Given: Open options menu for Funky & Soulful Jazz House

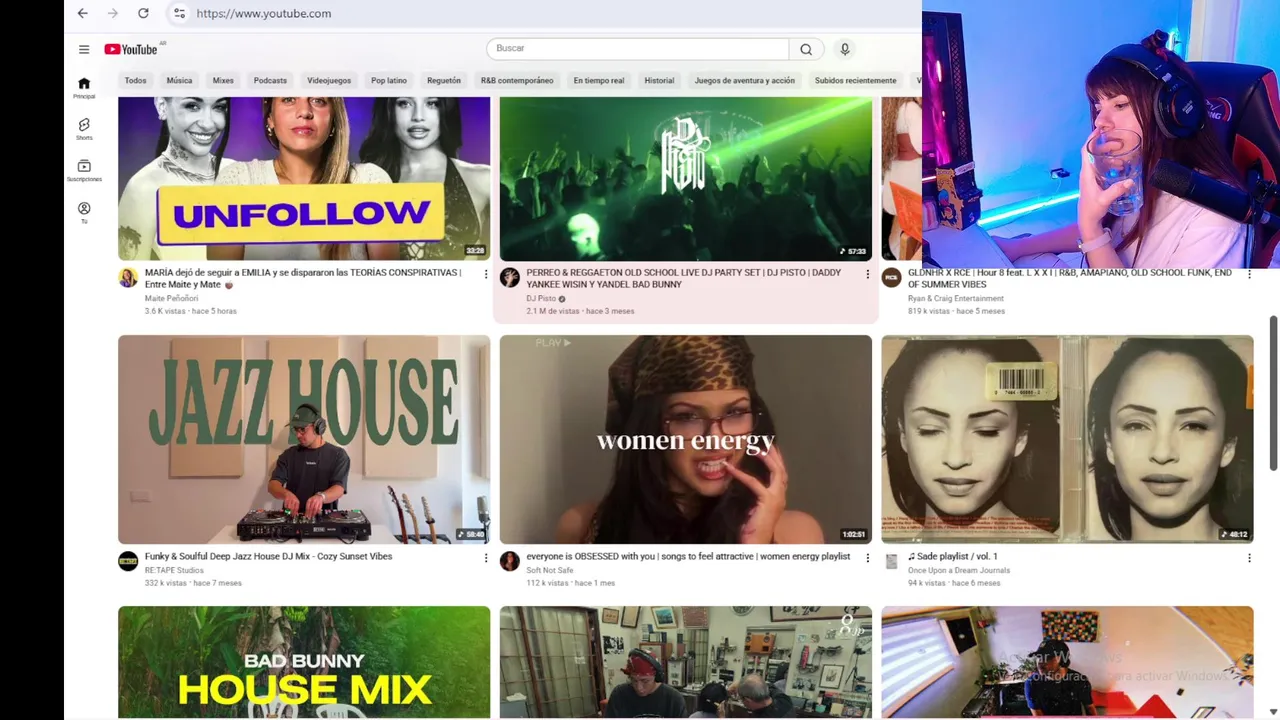Looking at the screenshot, I should (486, 558).
